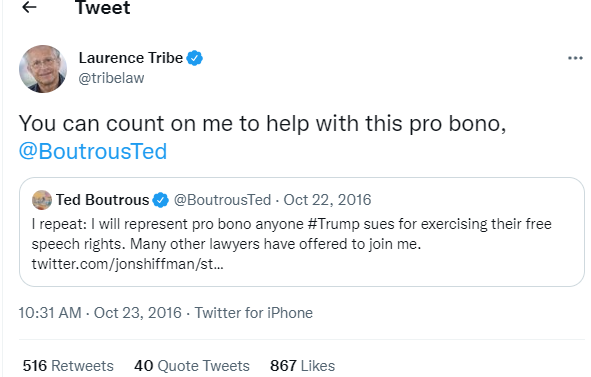Open the Laurence Tribe display name
The width and height of the screenshot is (591, 377).
(x=131, y=58)
